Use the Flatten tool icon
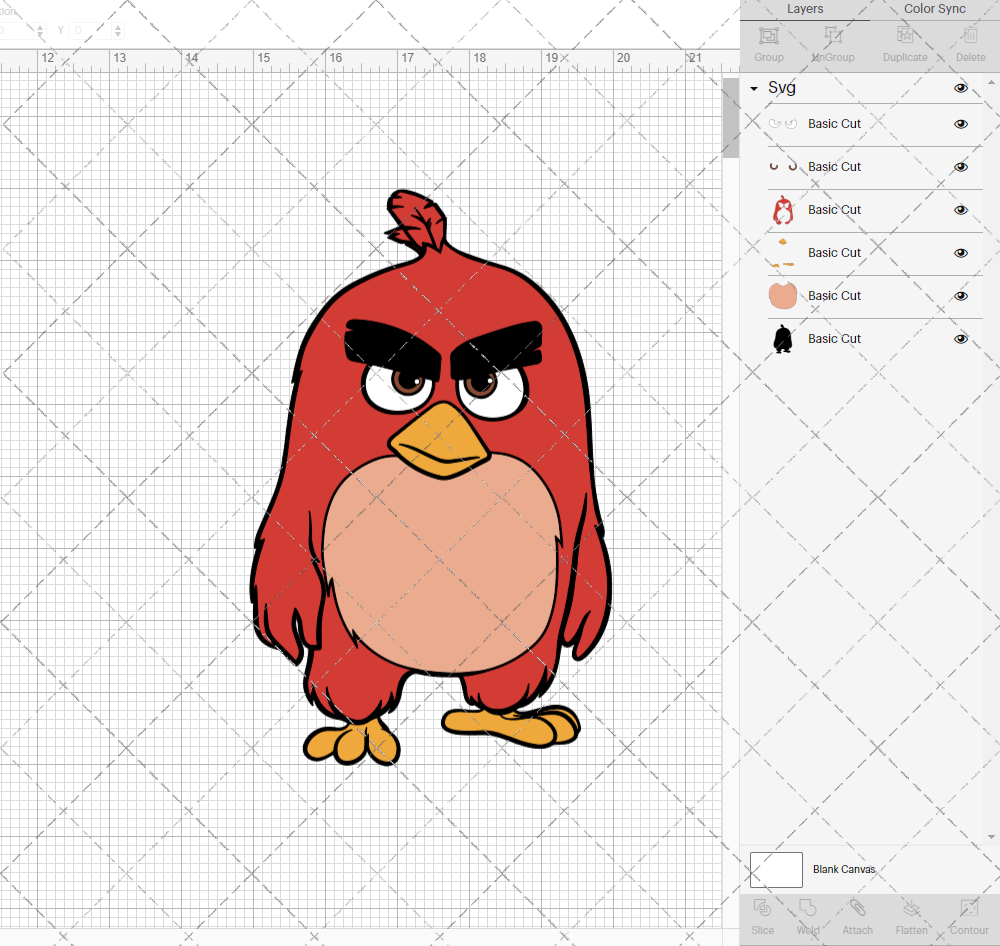Viewport: 1000px width, 946px height. (x=911, y=908)
